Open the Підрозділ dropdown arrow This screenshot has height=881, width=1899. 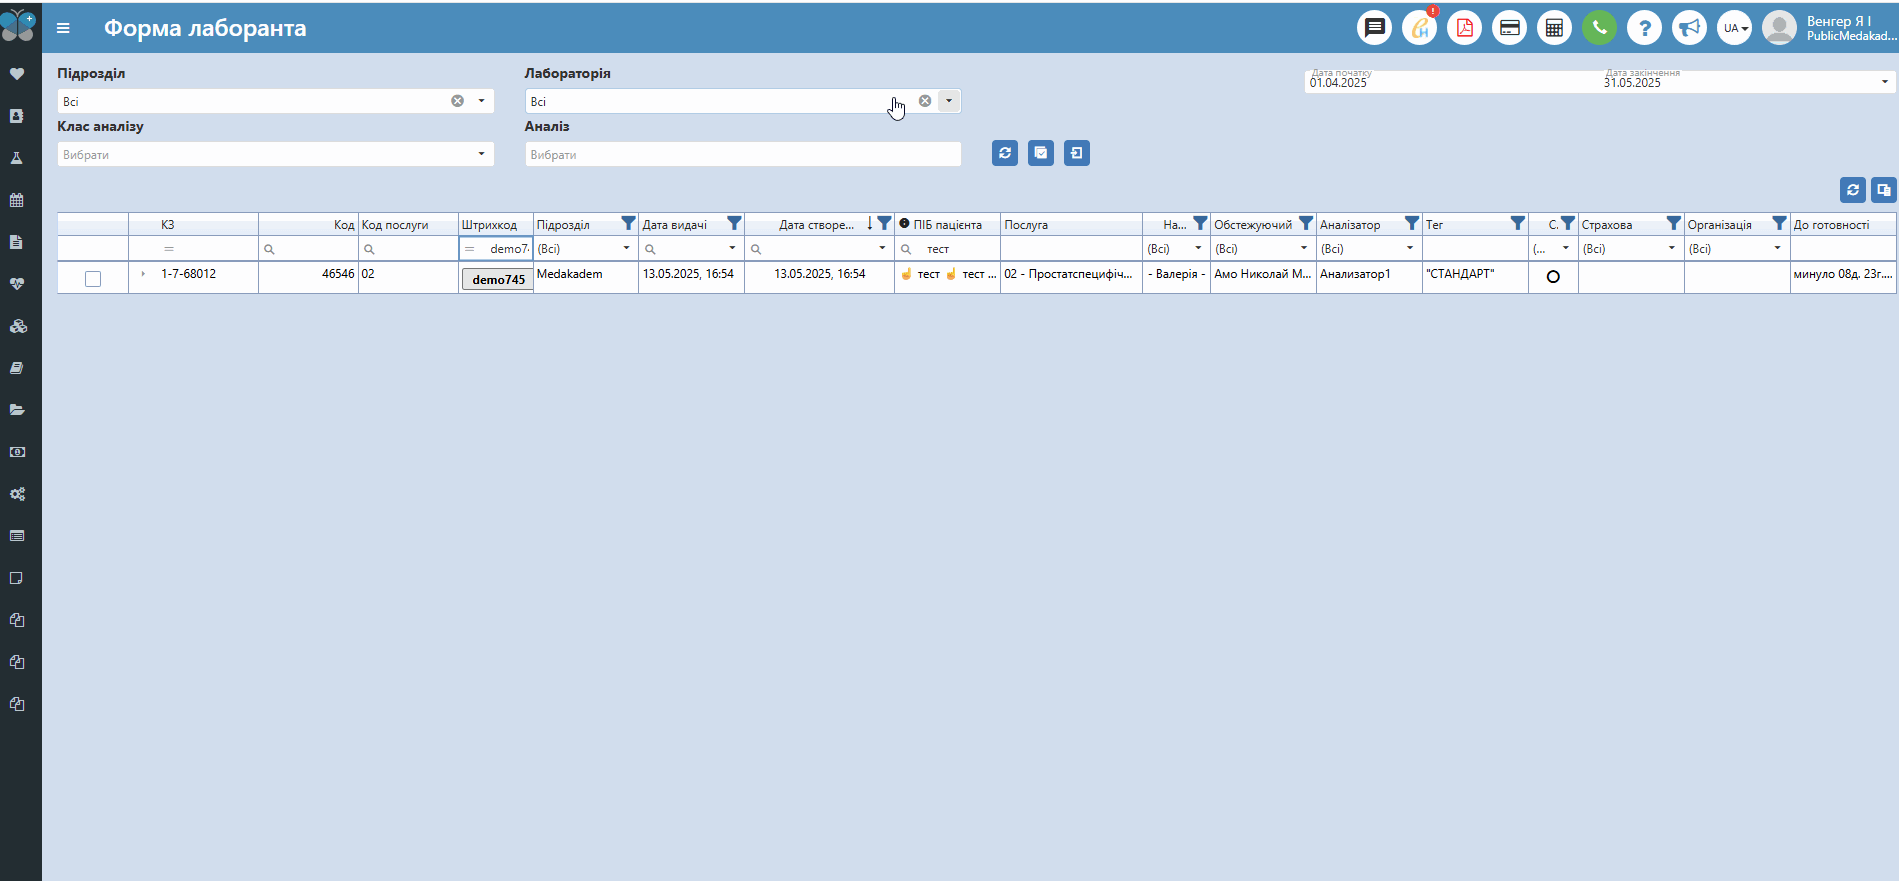coord(481,101)
